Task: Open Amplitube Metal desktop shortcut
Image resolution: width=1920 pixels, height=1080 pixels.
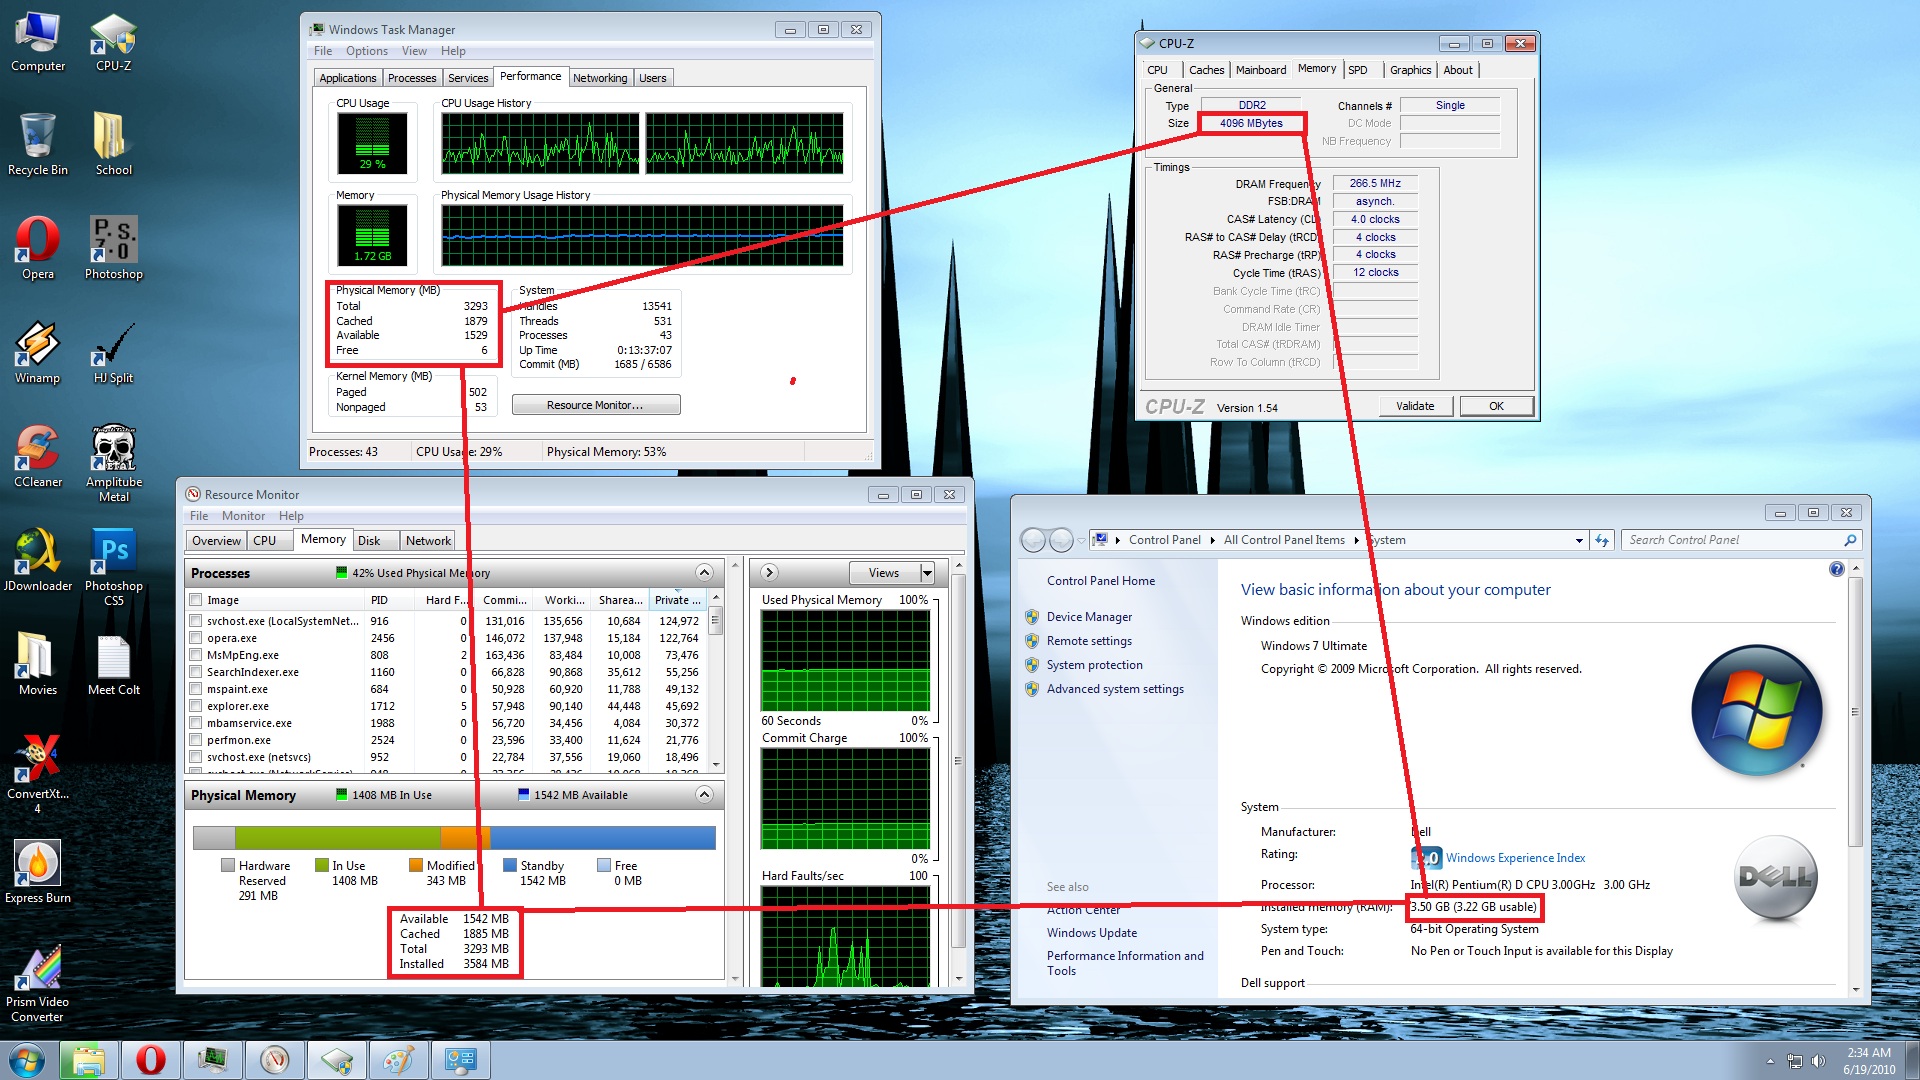Action: 114,464
